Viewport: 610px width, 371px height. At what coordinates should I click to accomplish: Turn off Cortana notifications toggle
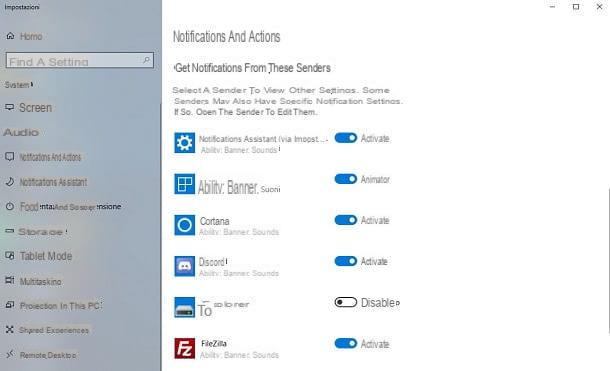pyautogui.click(x=345, y=220)
